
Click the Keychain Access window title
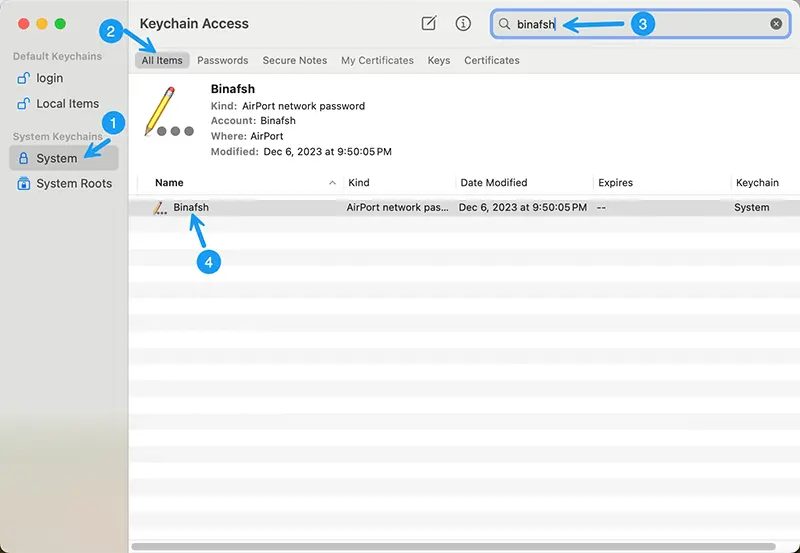click(x=194, y=23)
